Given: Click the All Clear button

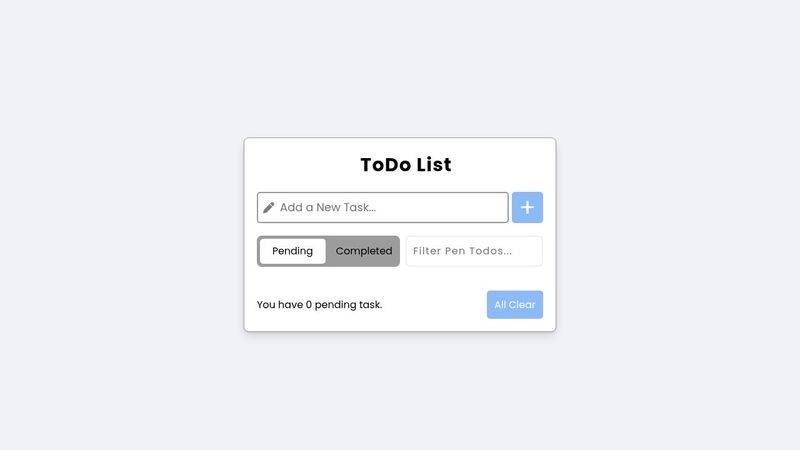Looking at the screenshot, I should click(514, 305).
